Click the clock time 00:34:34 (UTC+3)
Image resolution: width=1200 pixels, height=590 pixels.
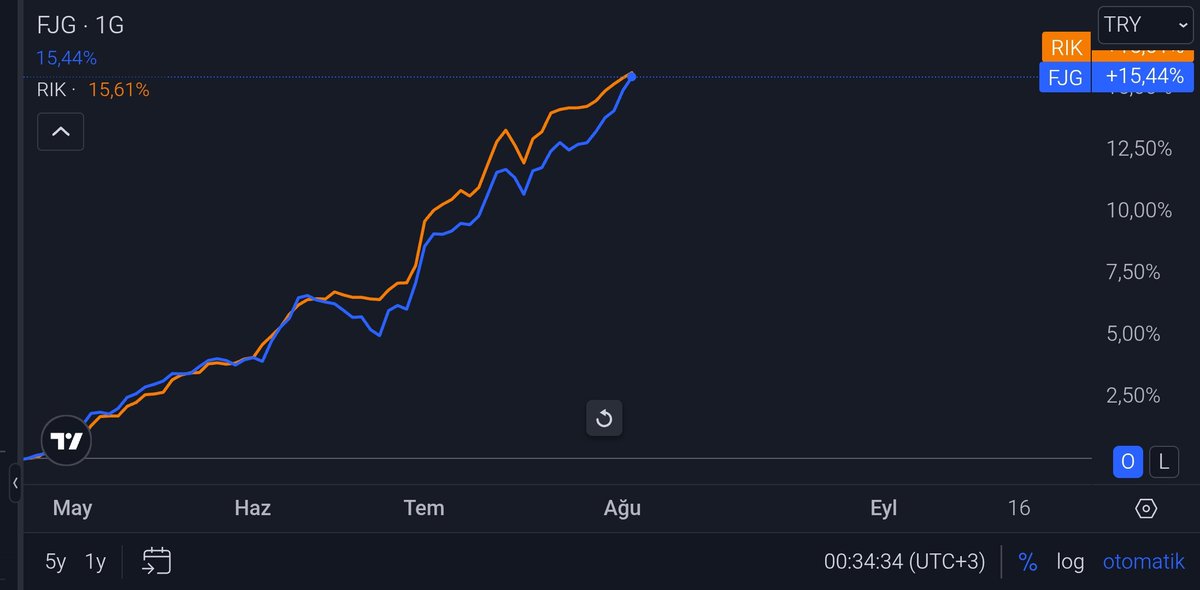point(904,562)
